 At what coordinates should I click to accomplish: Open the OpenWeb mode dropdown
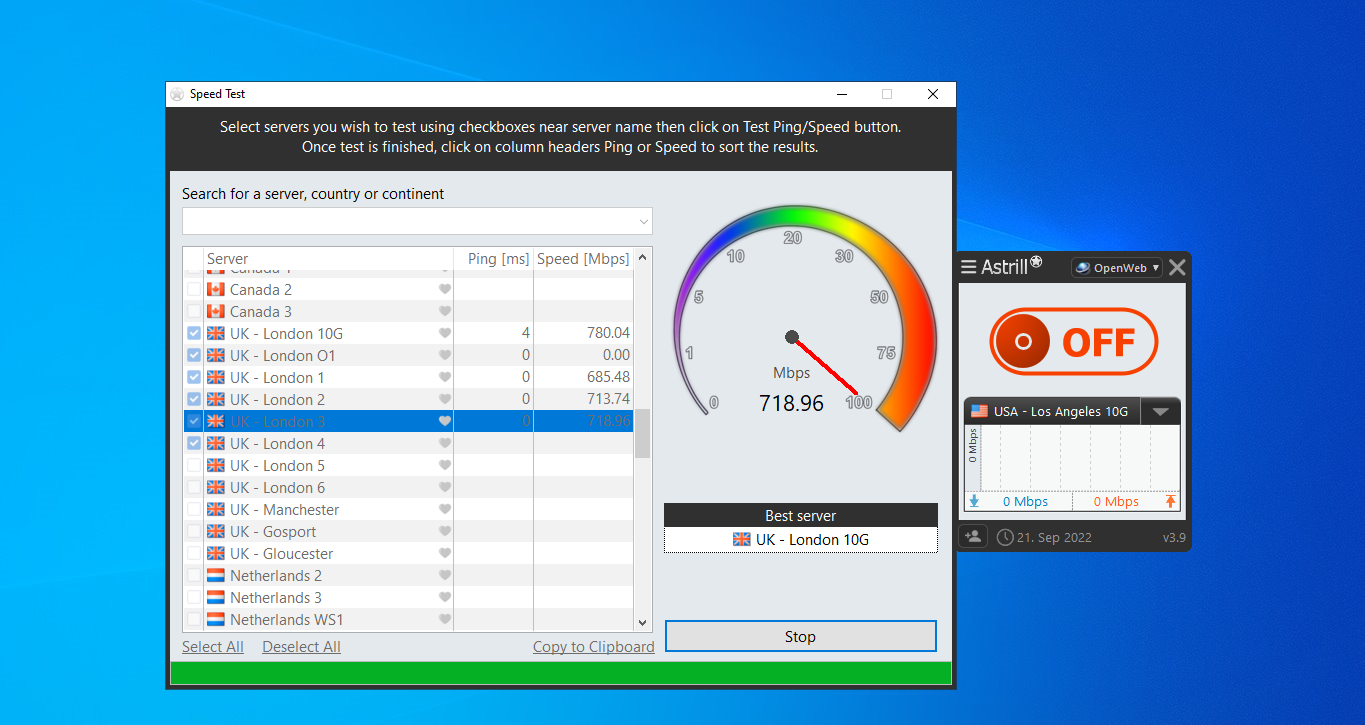coord(1117,267)
